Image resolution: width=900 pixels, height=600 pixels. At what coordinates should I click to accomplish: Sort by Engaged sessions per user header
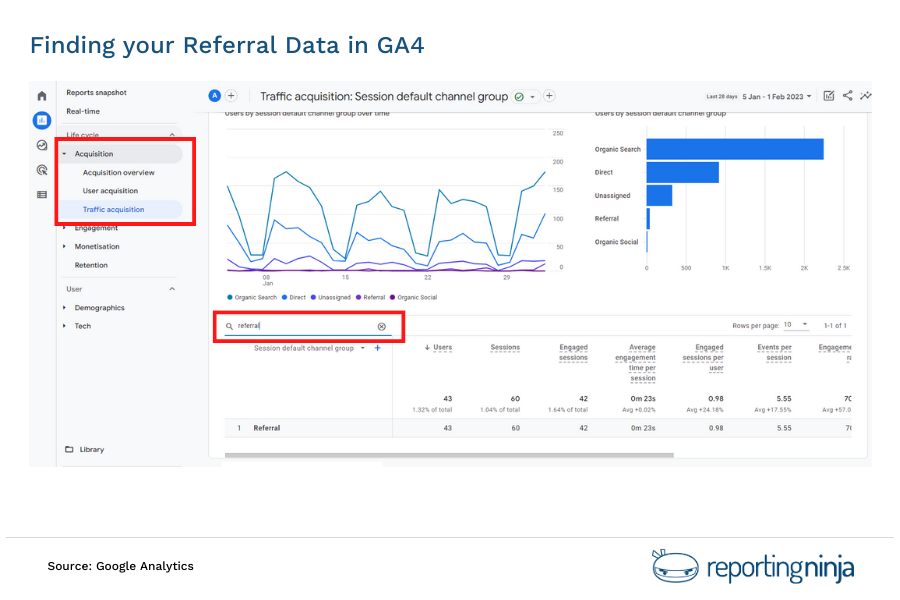703,358
